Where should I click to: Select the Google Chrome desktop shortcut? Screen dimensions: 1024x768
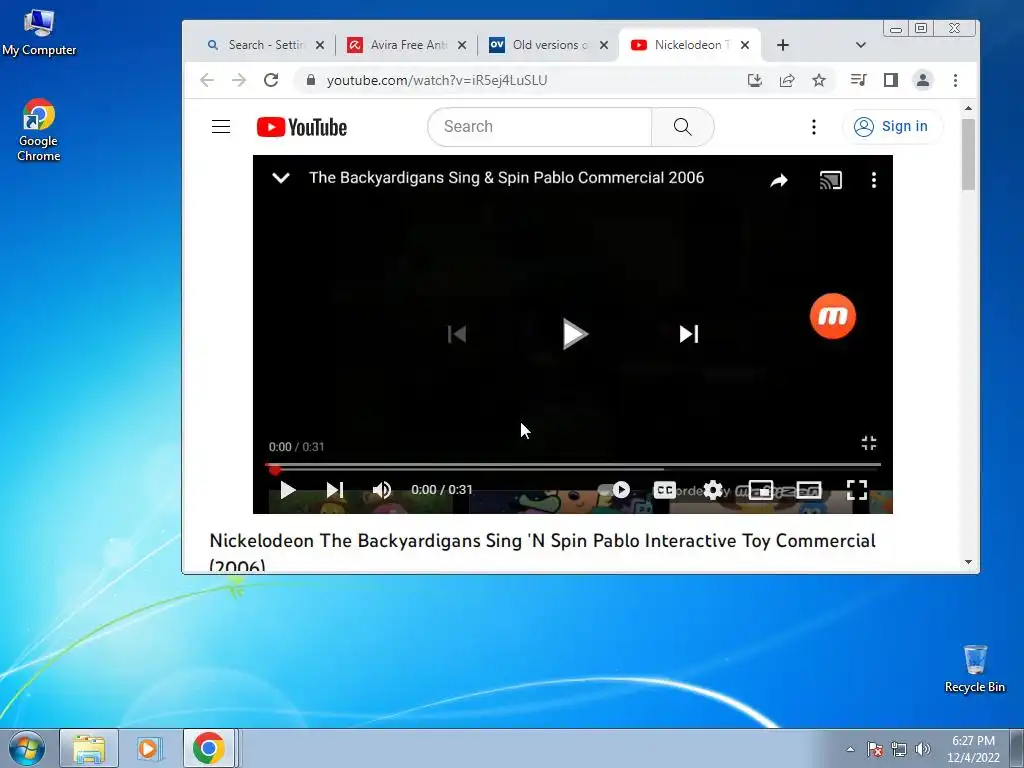39,130
